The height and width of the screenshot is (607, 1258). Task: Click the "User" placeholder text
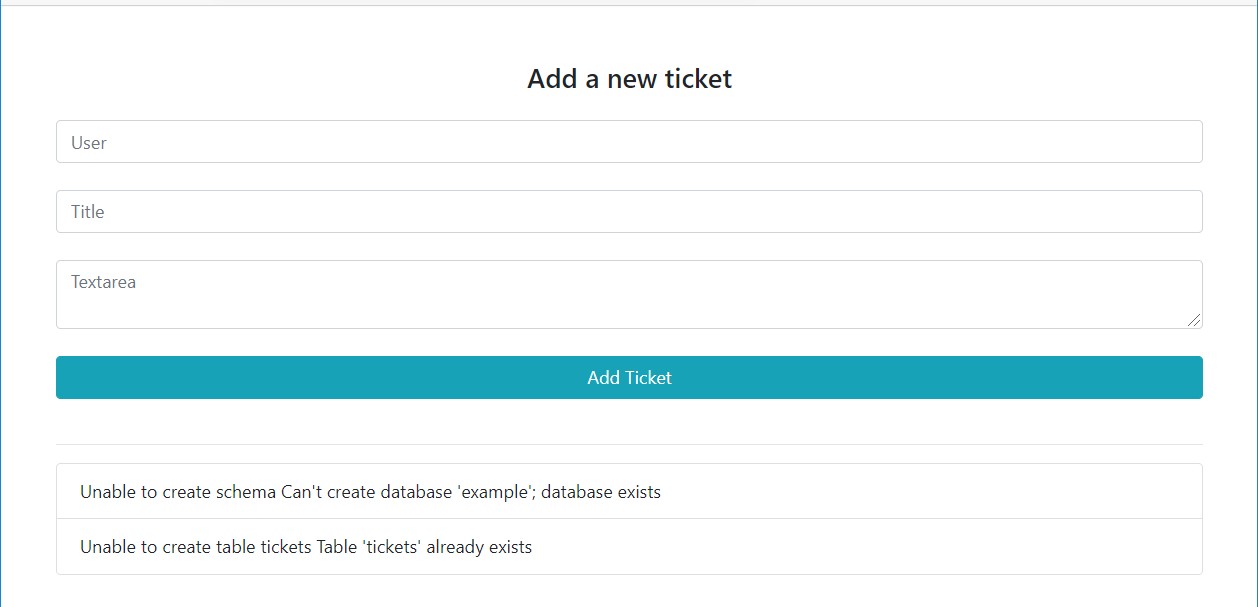(89, 143)
